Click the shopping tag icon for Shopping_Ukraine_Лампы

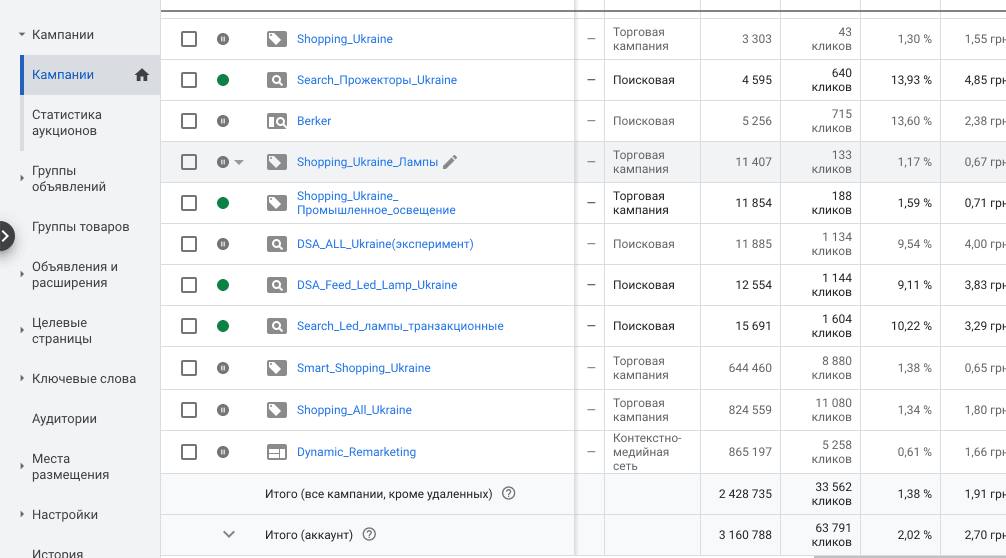coord(277,162)
